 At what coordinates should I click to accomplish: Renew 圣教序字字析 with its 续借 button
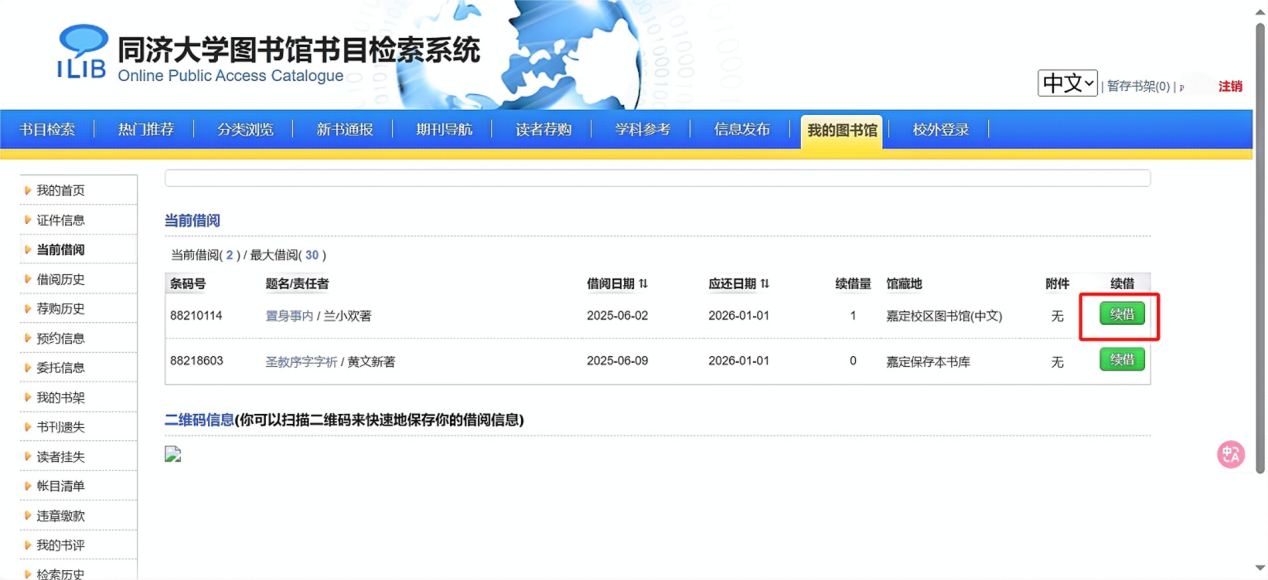[1122, 359]
